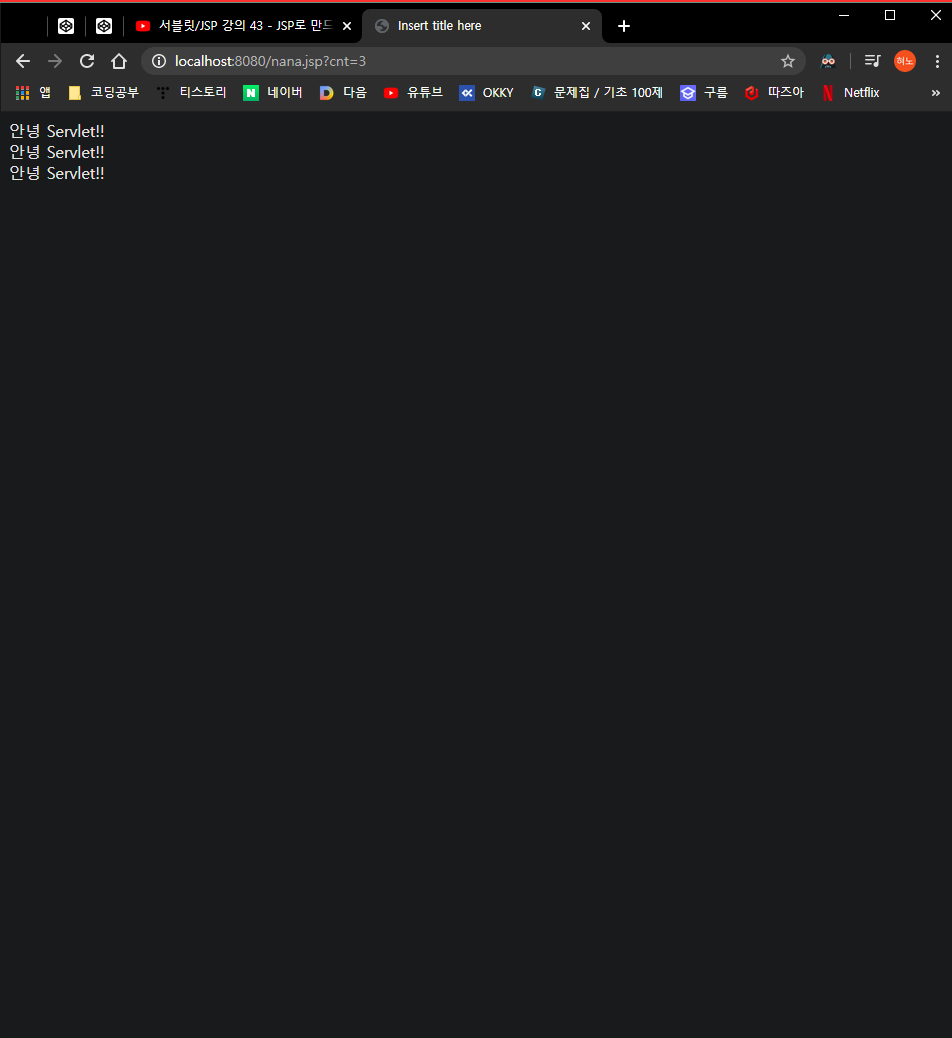The width and height of the screenshot is (952, 1038).
Task: Open the 다음 bookmark
Action: click(343, 93)
